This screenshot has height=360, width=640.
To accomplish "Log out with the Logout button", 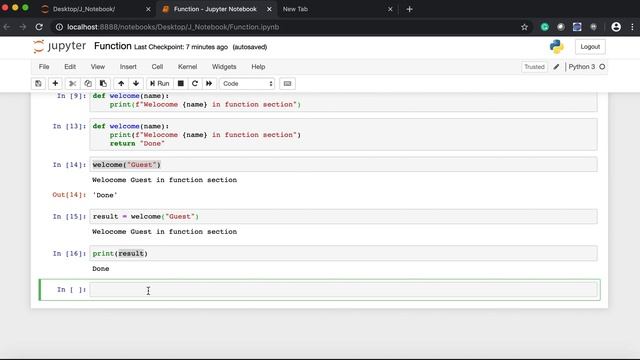I will 590,47.
